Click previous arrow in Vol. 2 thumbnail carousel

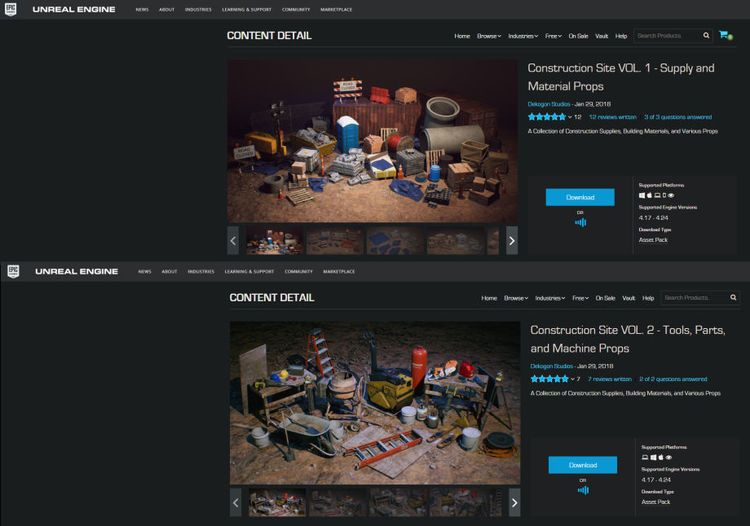coord(236,503)
